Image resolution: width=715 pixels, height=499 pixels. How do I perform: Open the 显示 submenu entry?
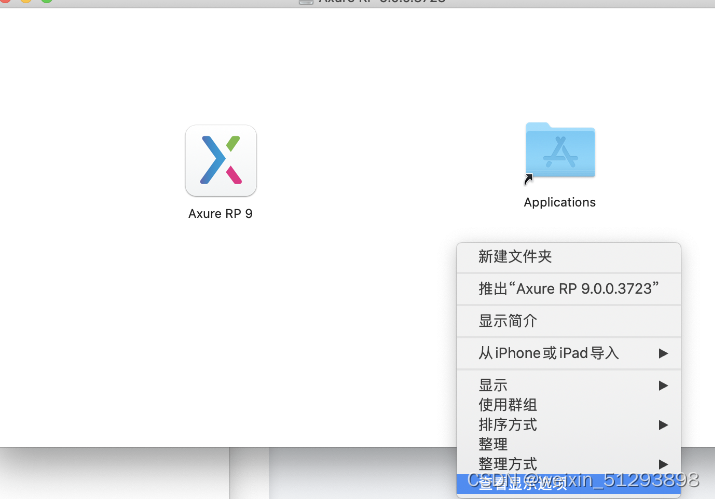569,385
